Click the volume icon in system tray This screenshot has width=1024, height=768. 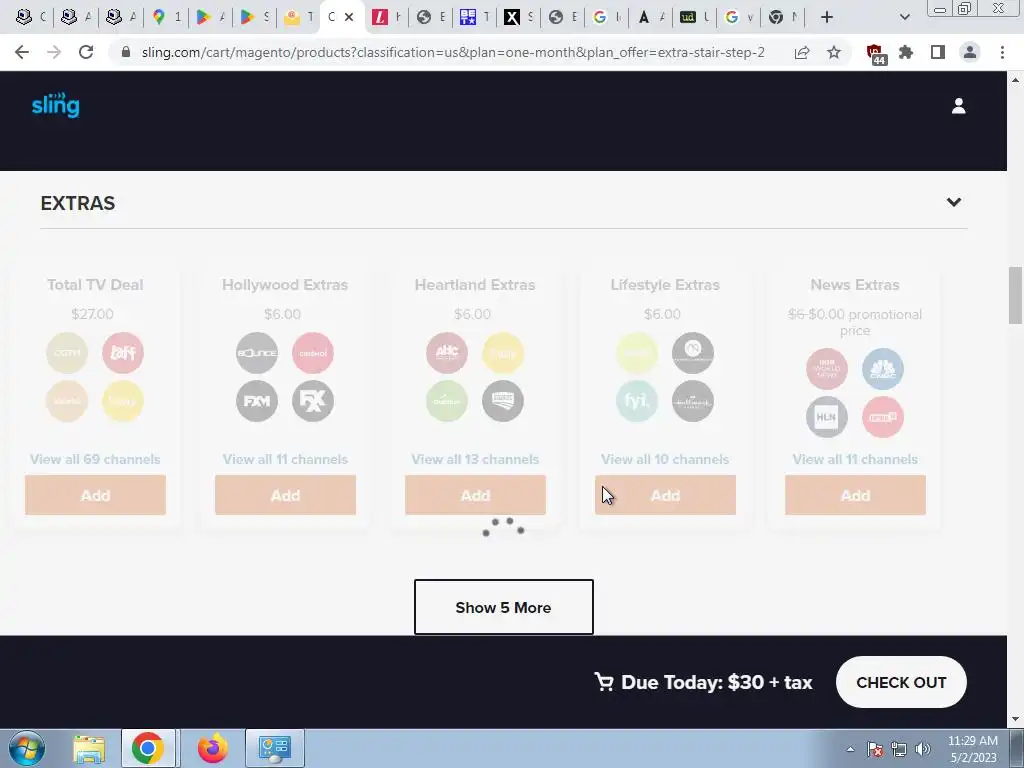click(x=922, y=749)
